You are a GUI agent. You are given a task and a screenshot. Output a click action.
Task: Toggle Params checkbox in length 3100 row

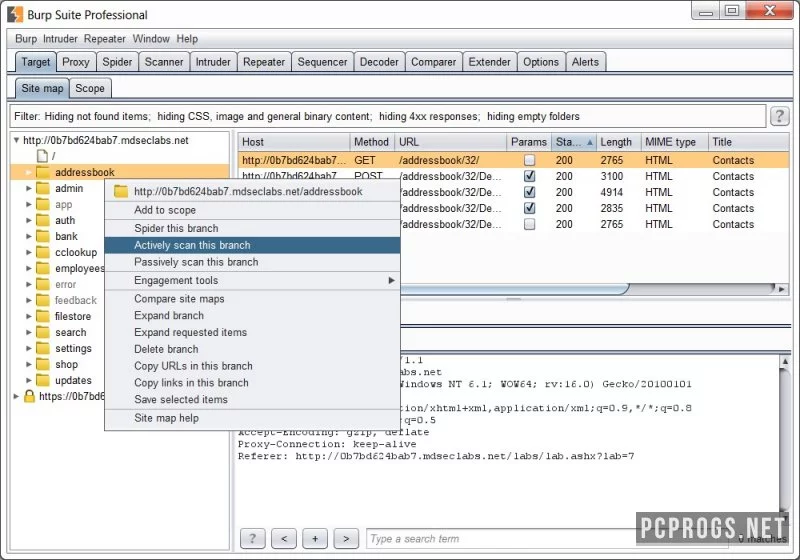coord(530,176)
